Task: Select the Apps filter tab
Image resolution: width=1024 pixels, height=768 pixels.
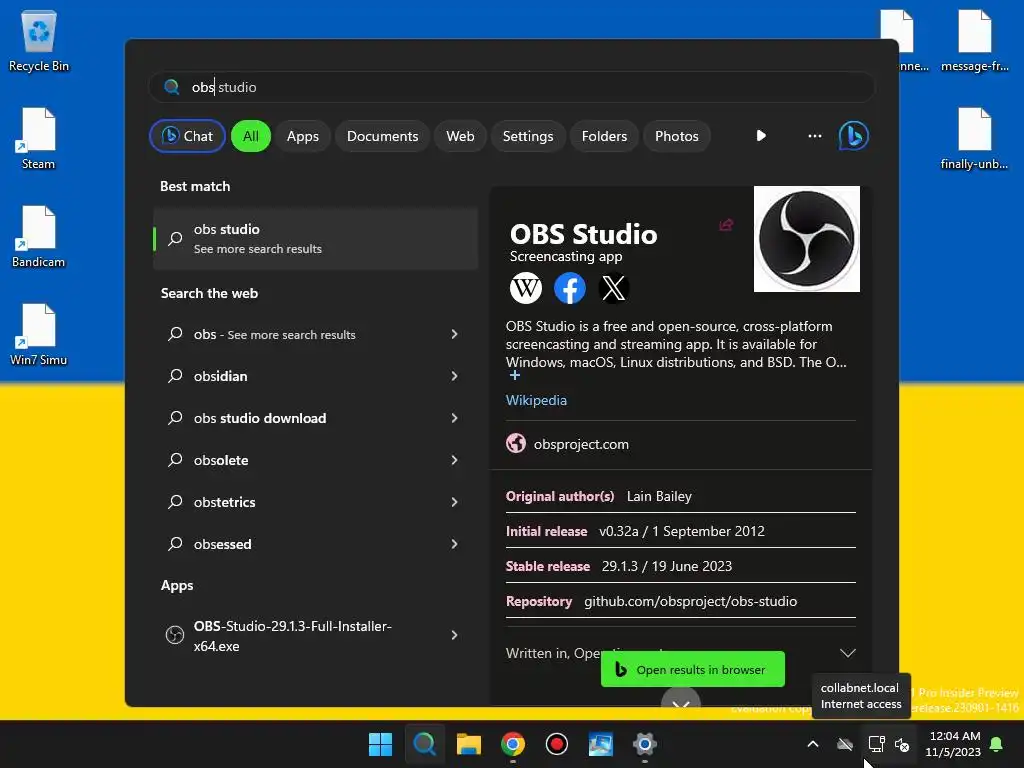Action: point(303,136)
